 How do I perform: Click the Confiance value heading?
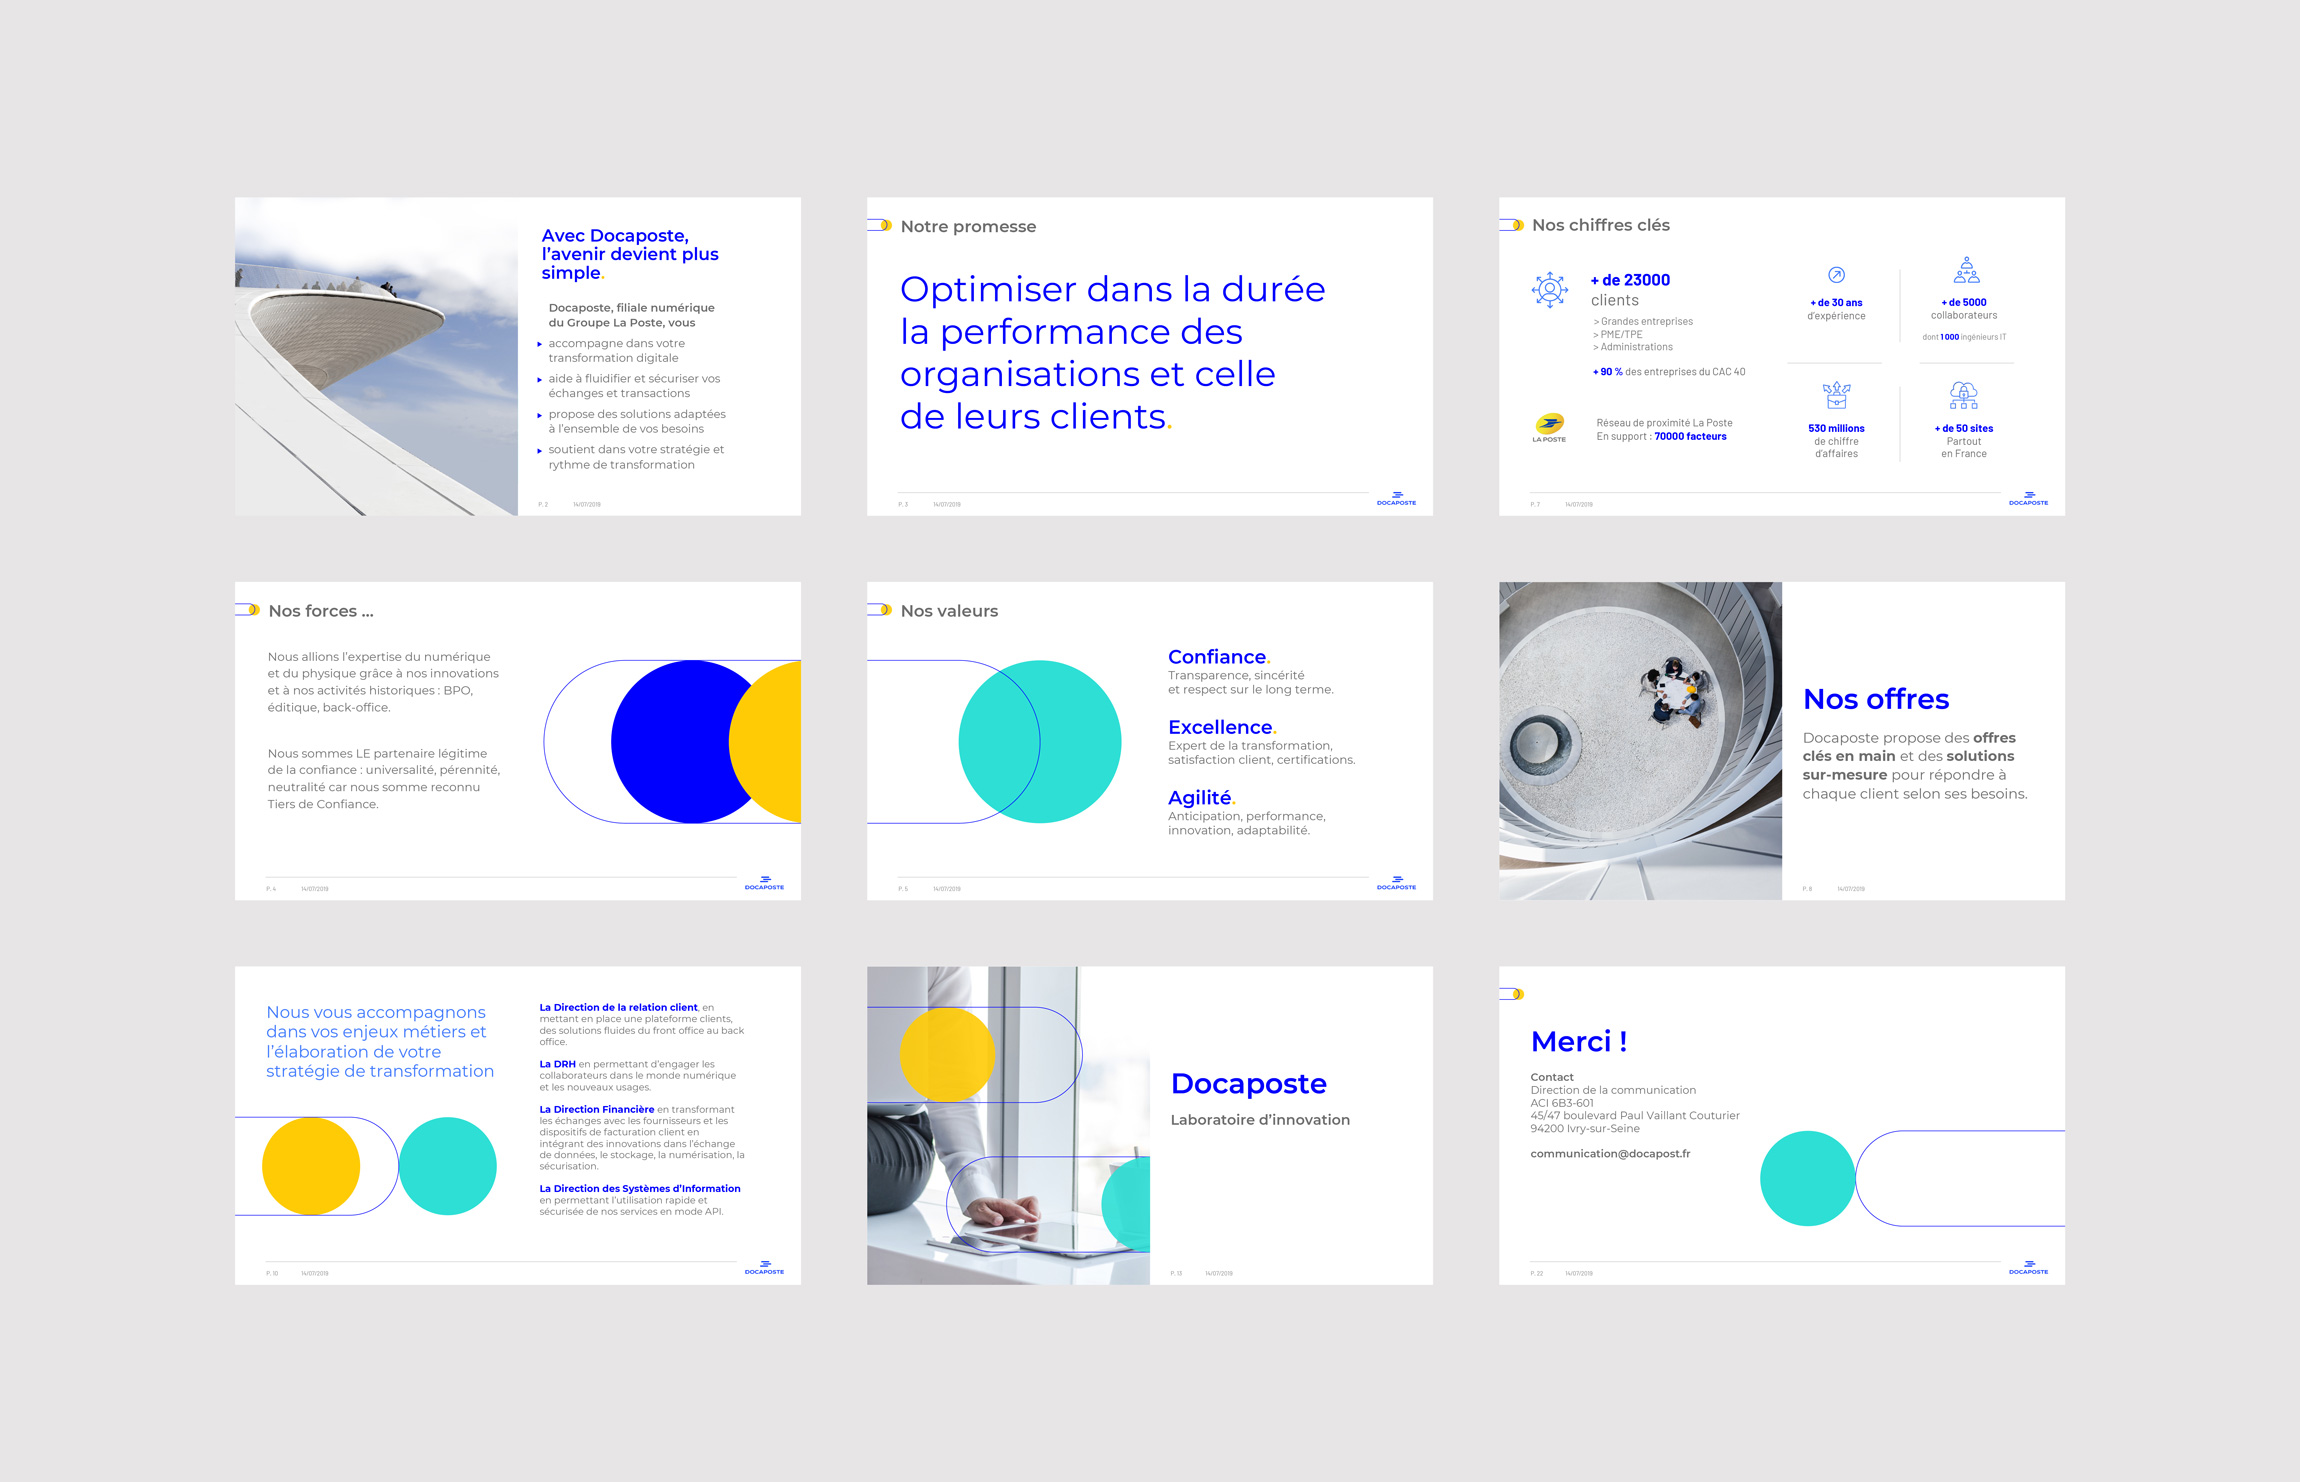1217,657
